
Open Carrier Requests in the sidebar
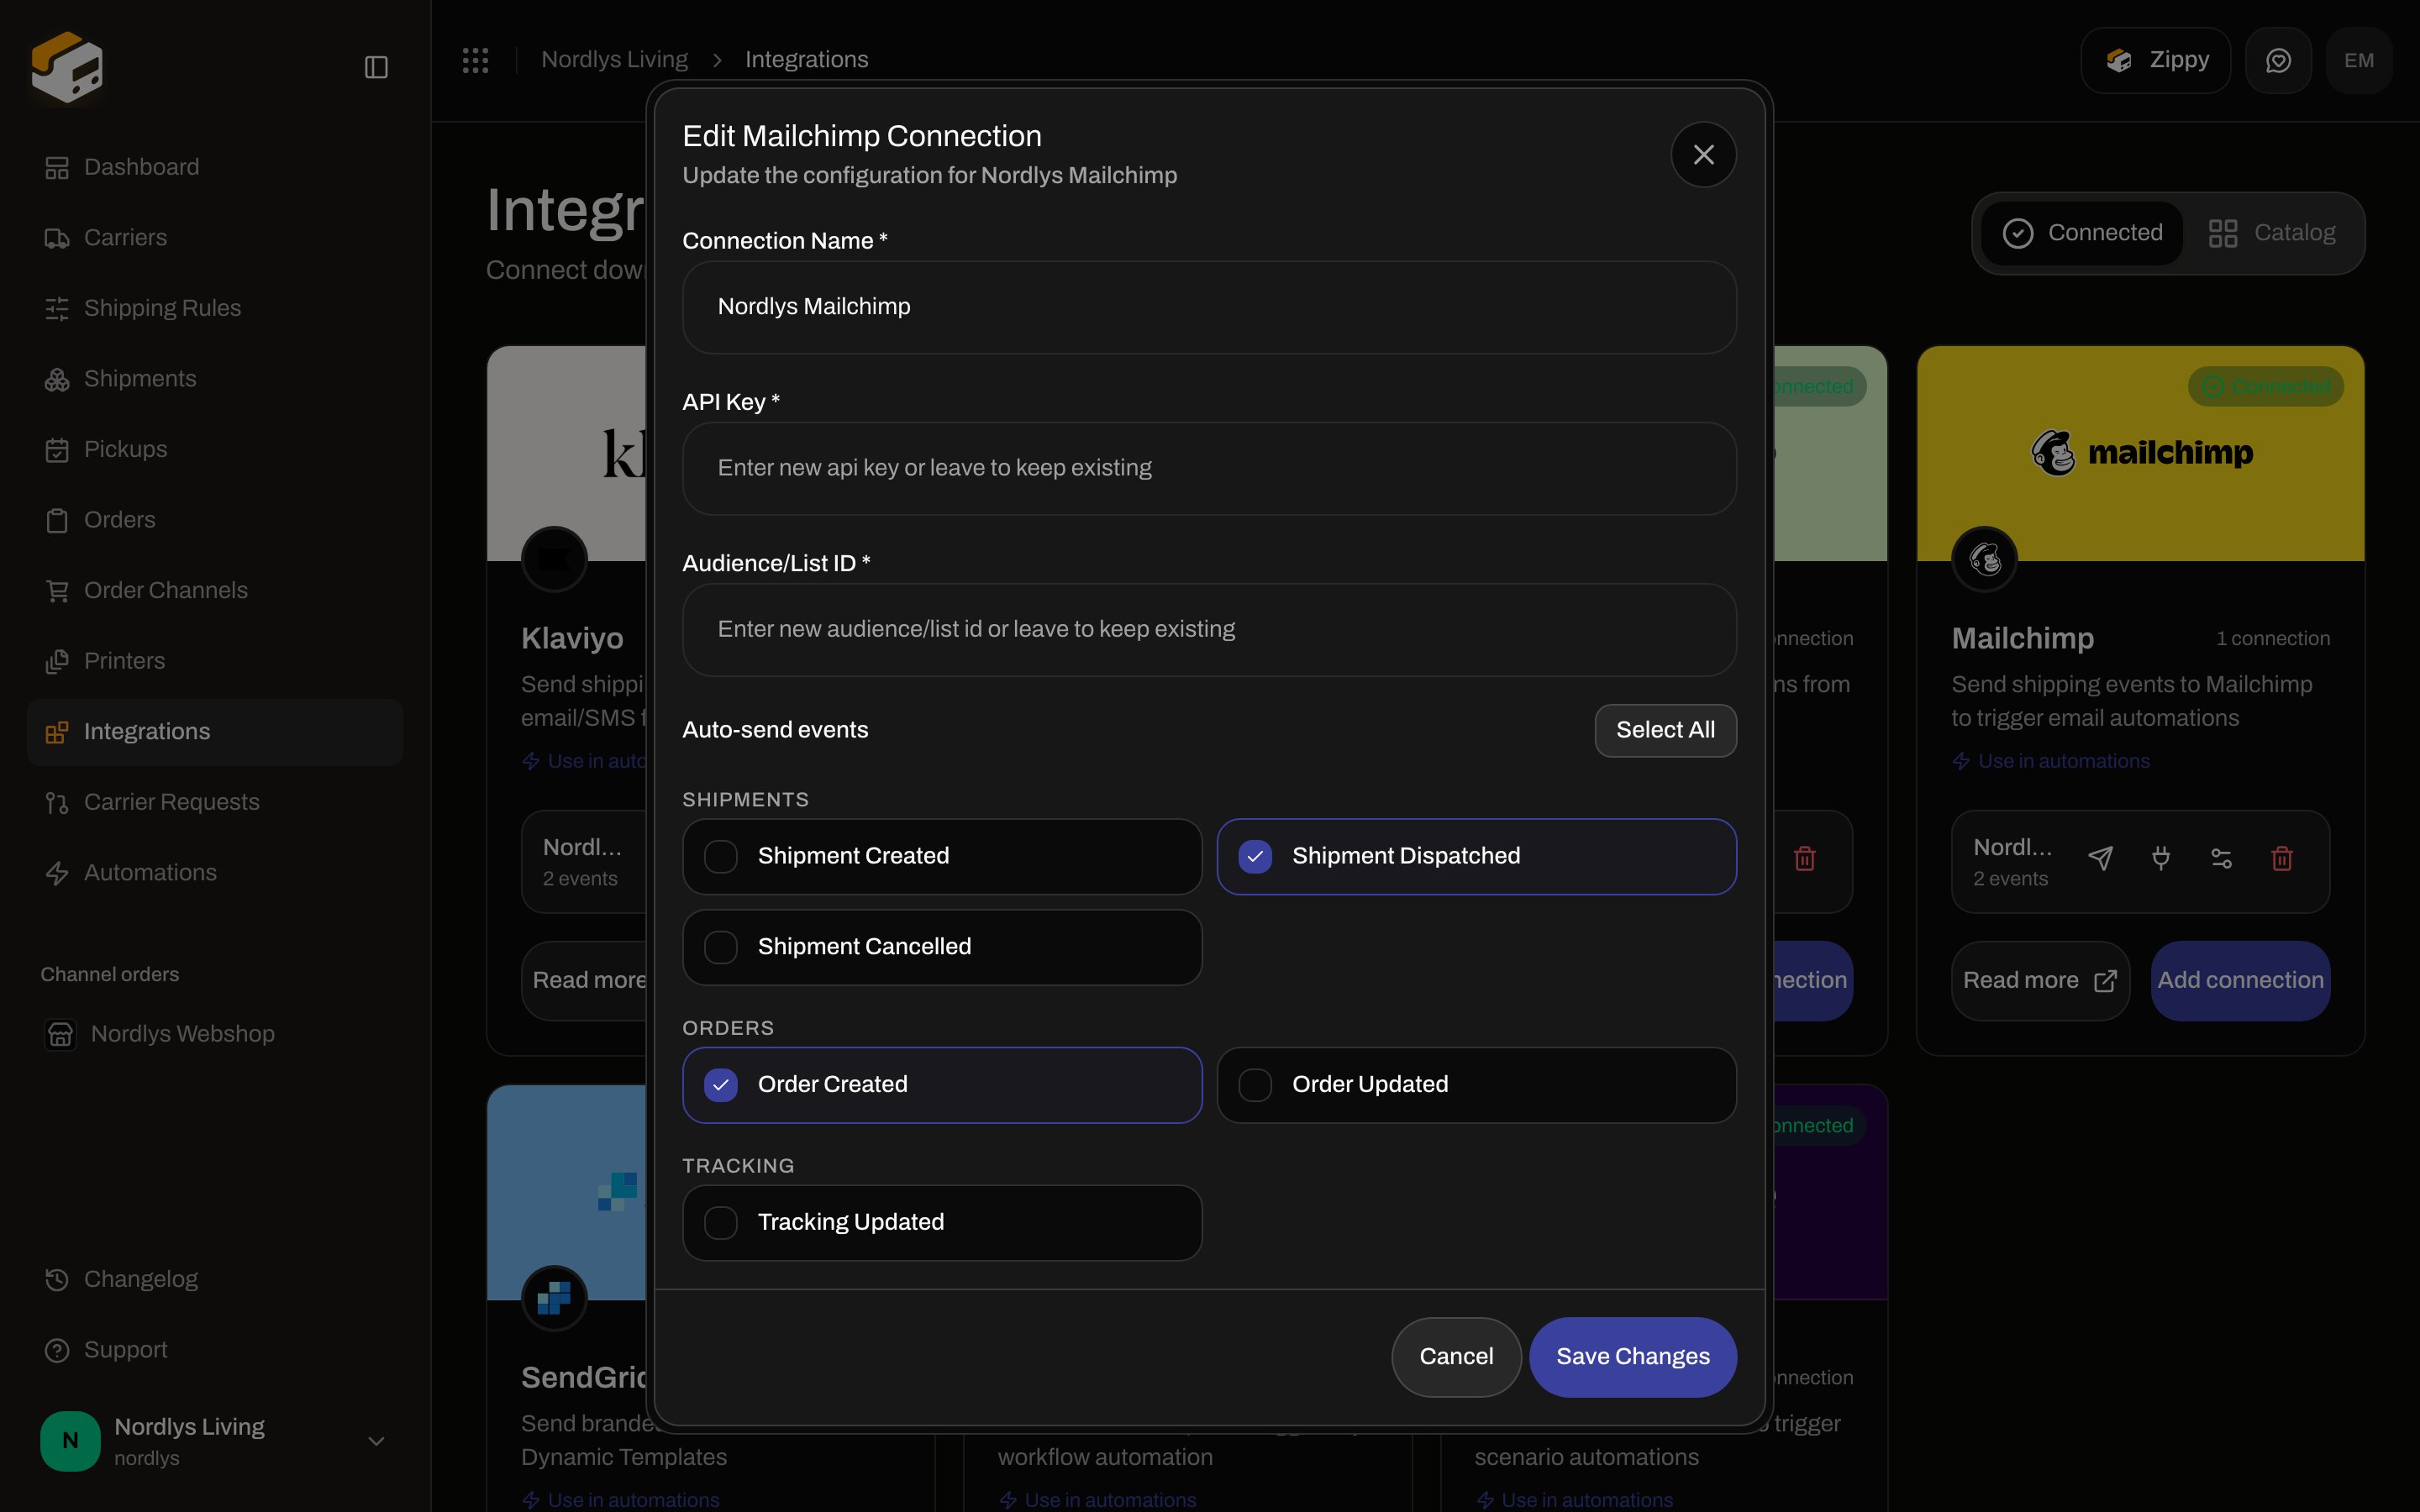[x=215, y=803]
